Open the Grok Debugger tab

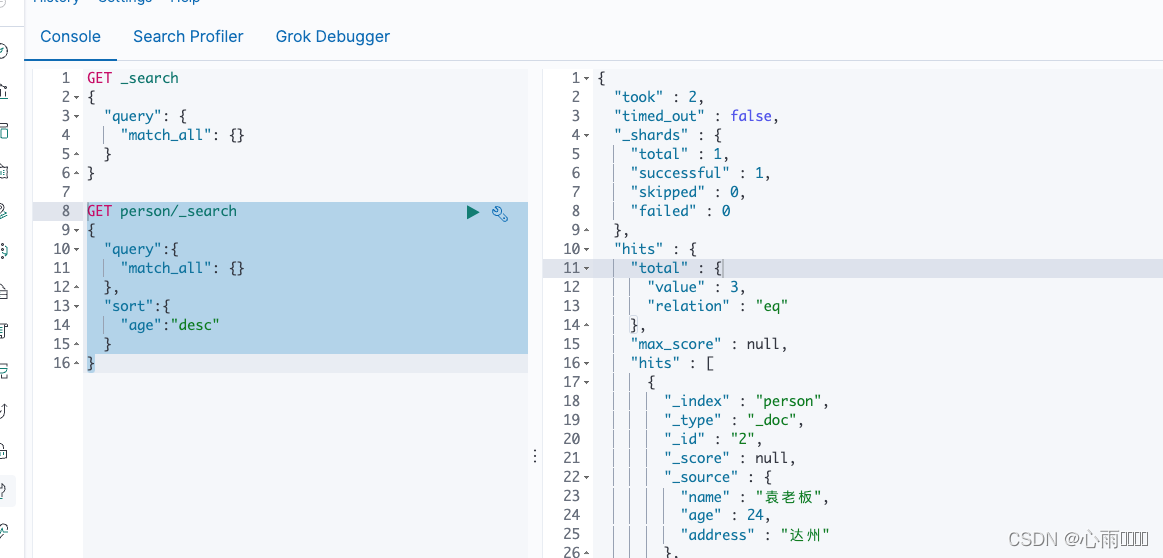(x=333, y=36)
